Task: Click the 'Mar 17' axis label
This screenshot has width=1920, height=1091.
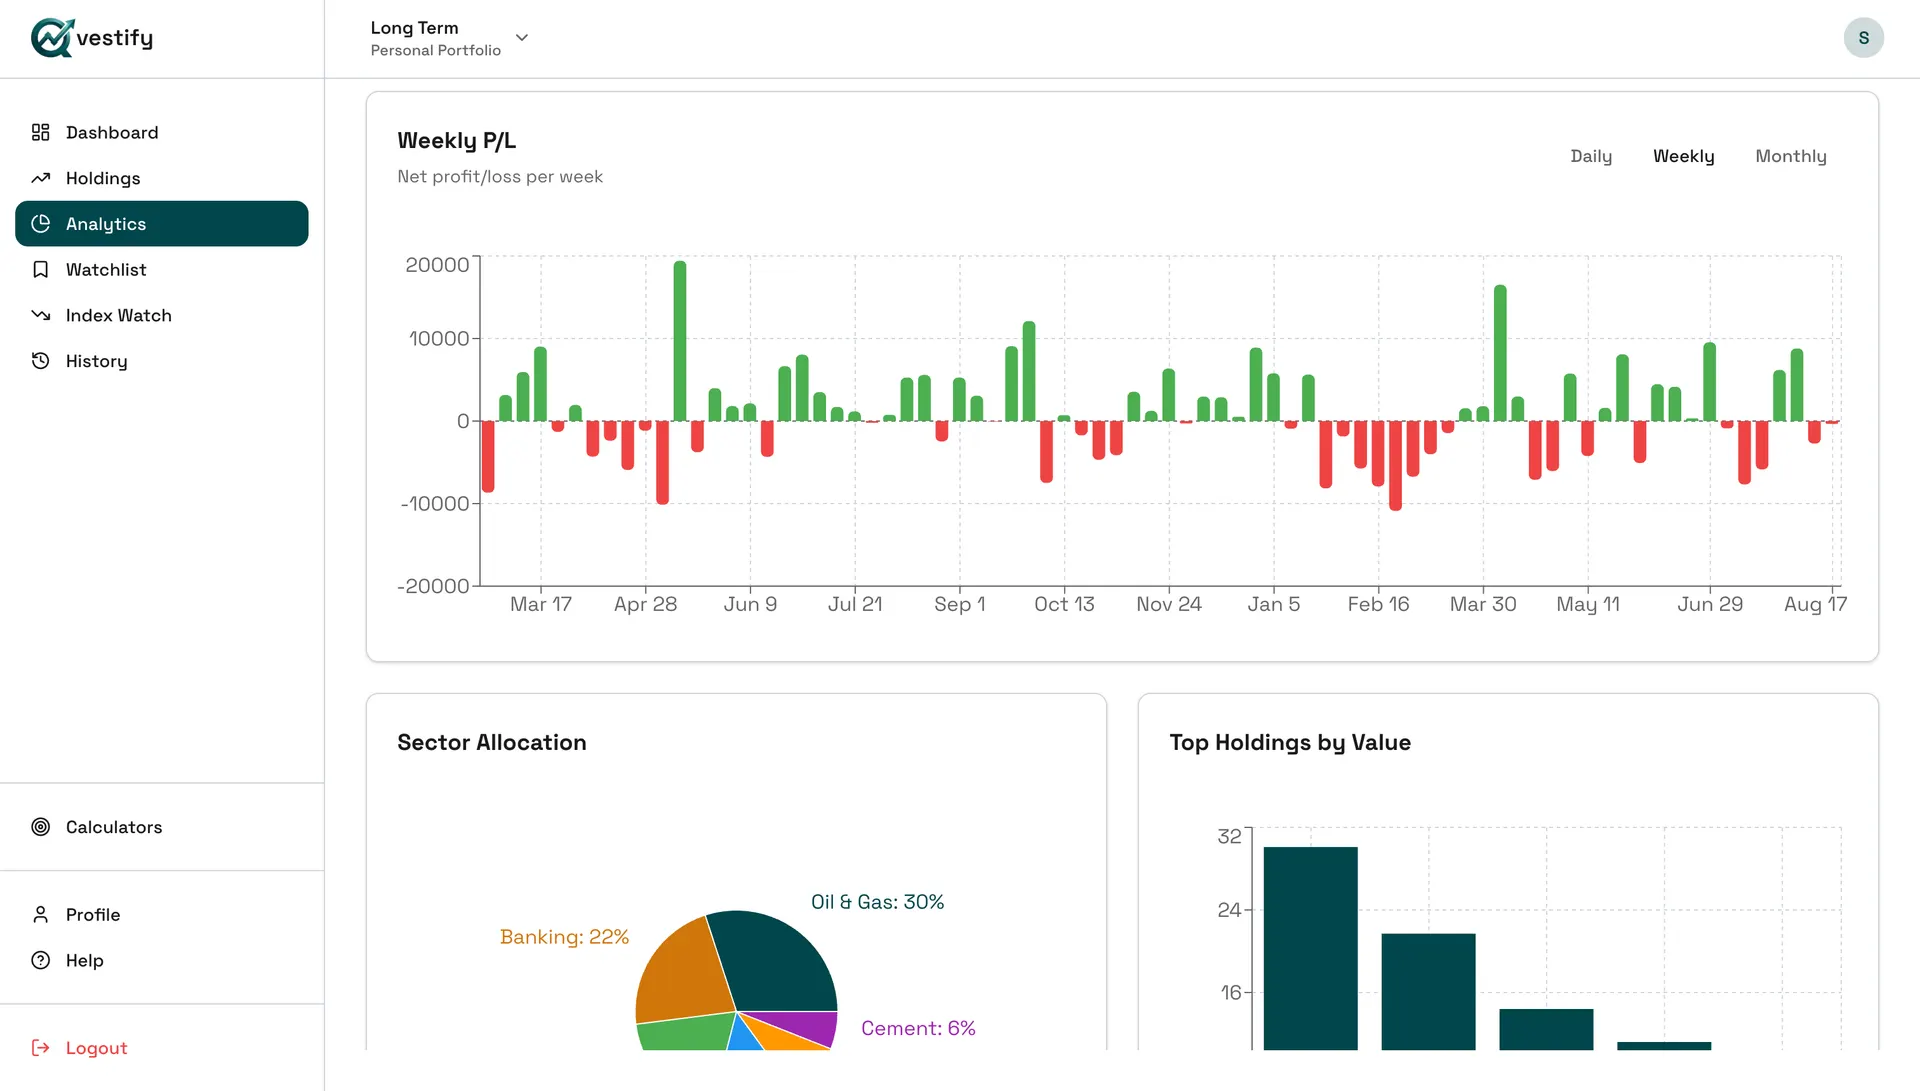Action: click(x=540, y=604)
